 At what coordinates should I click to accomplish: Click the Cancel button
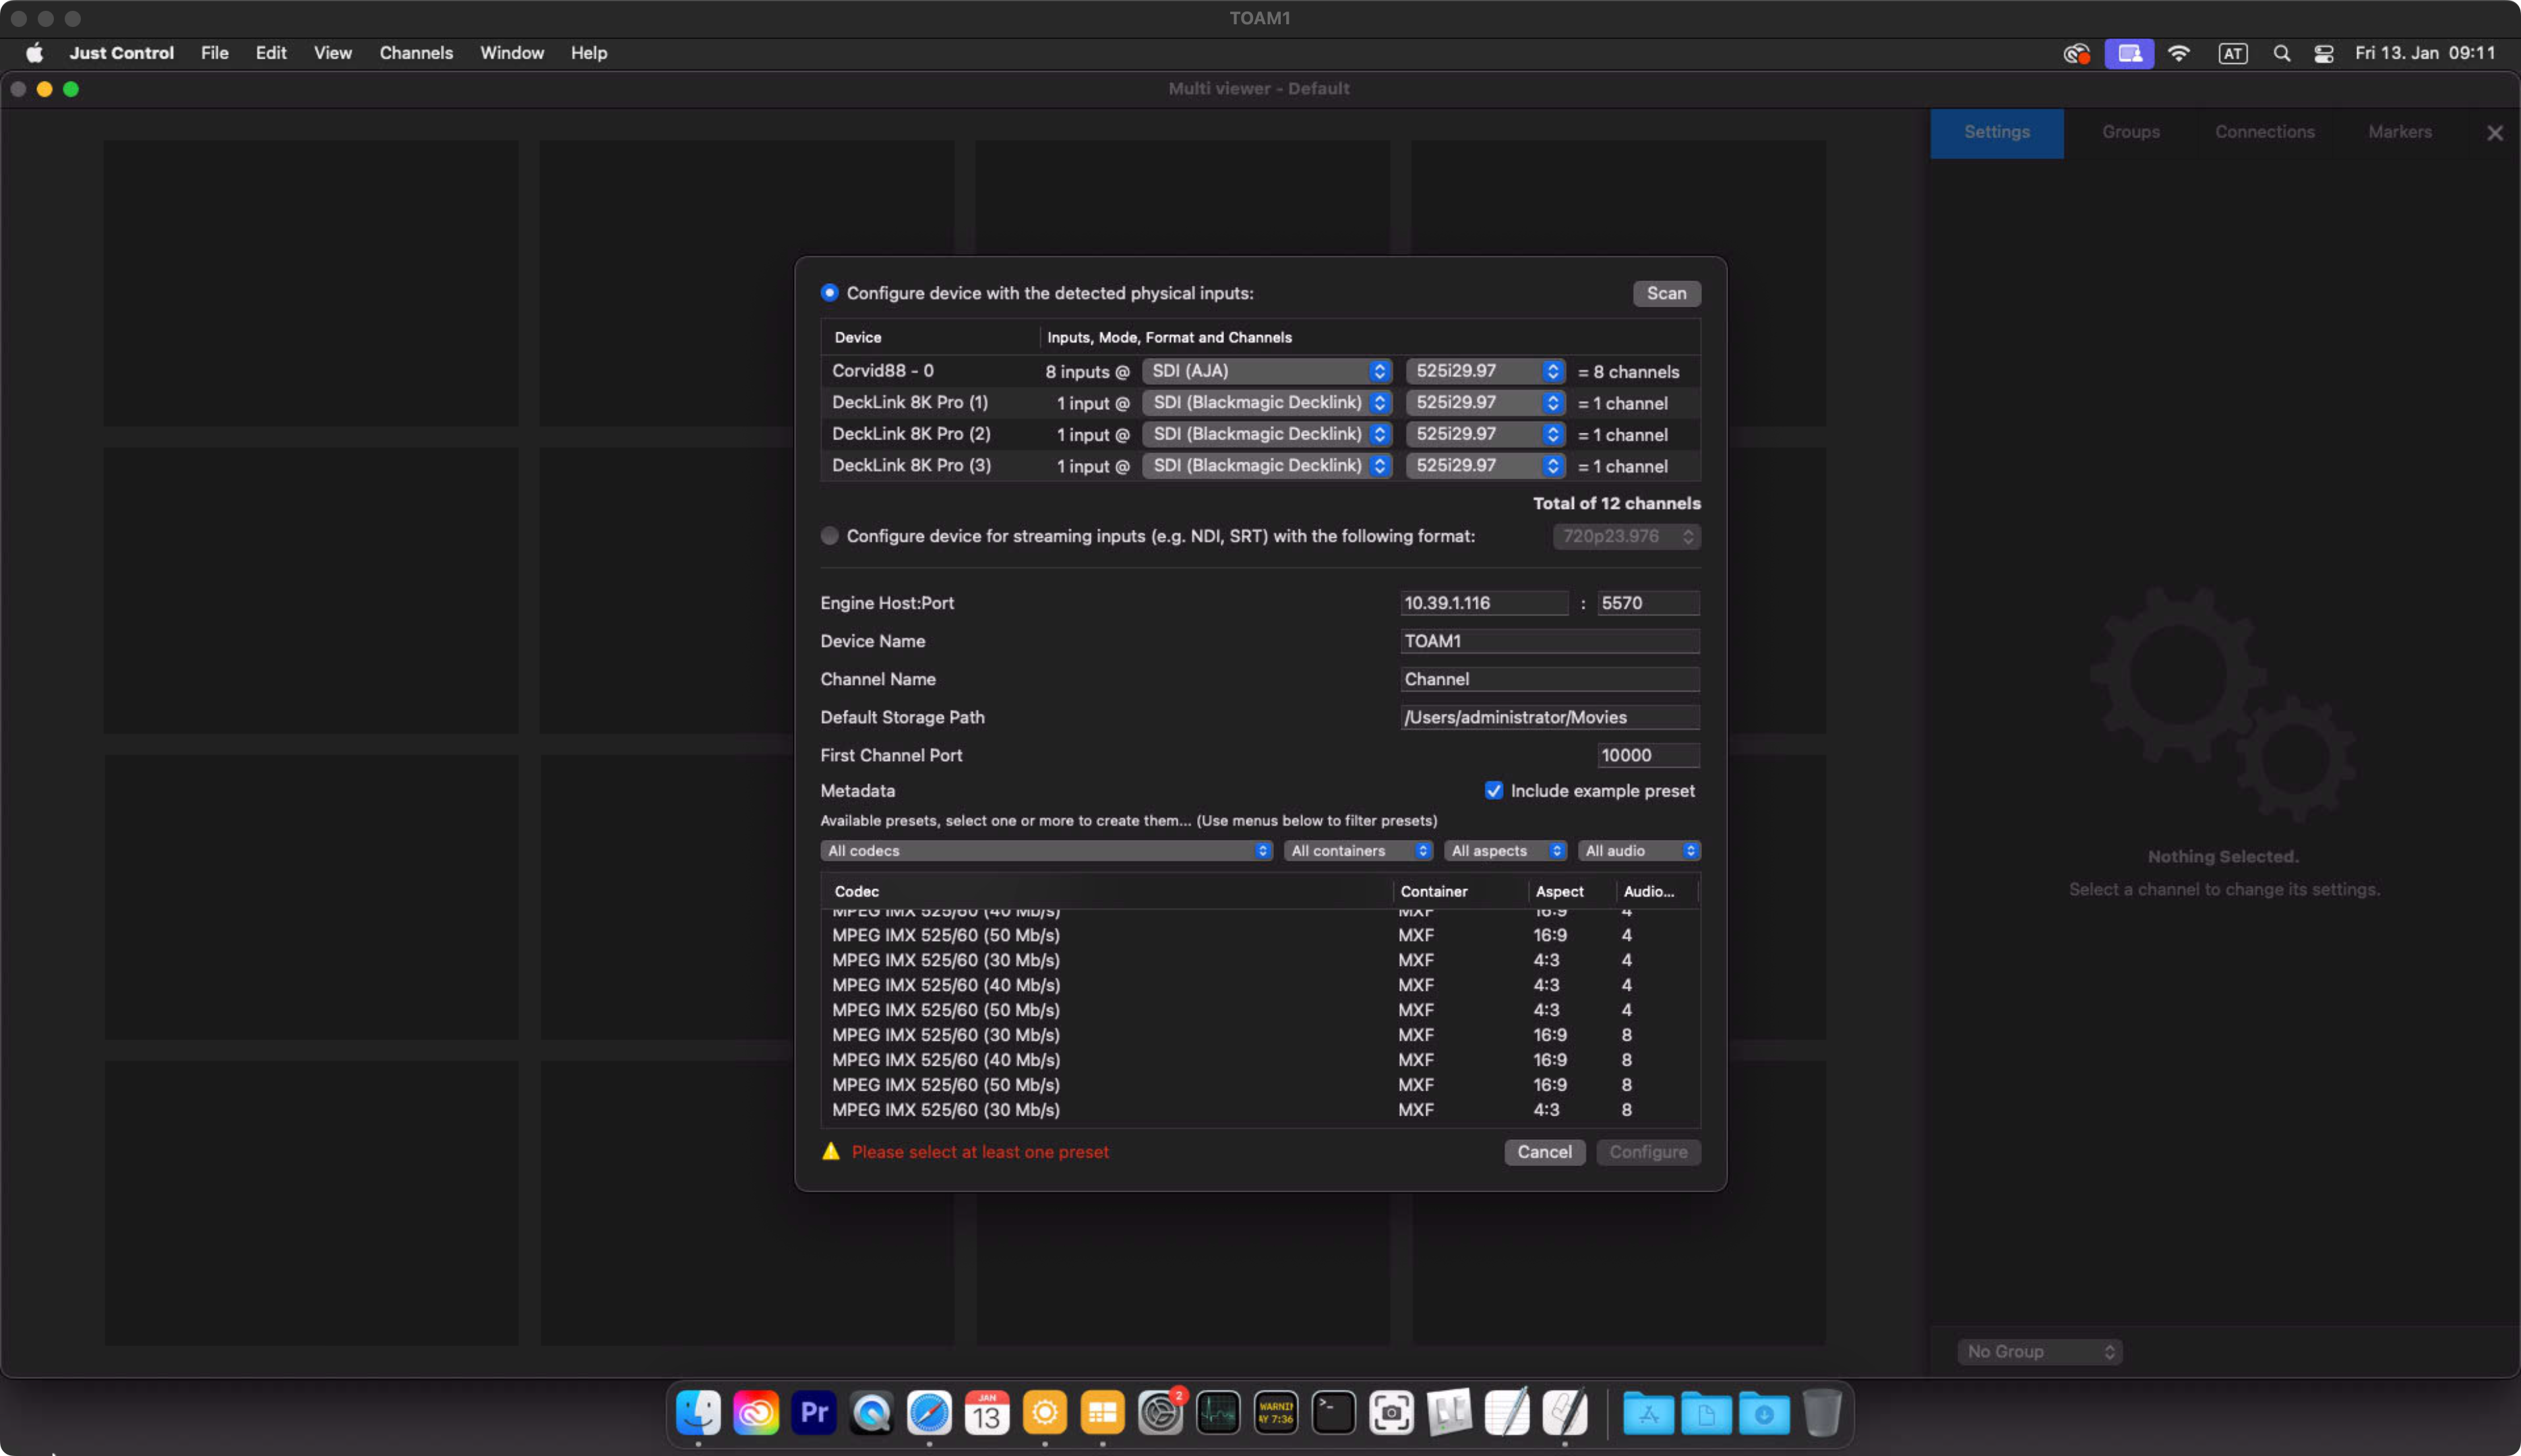pos(1544,1152)
